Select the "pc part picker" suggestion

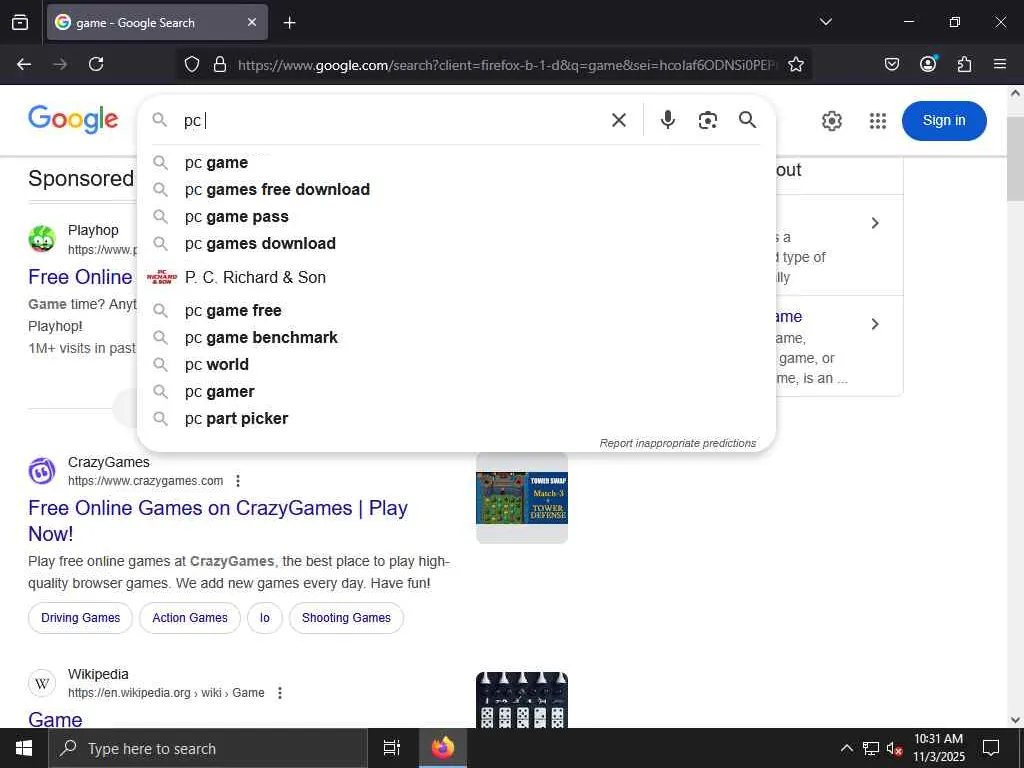456,419
